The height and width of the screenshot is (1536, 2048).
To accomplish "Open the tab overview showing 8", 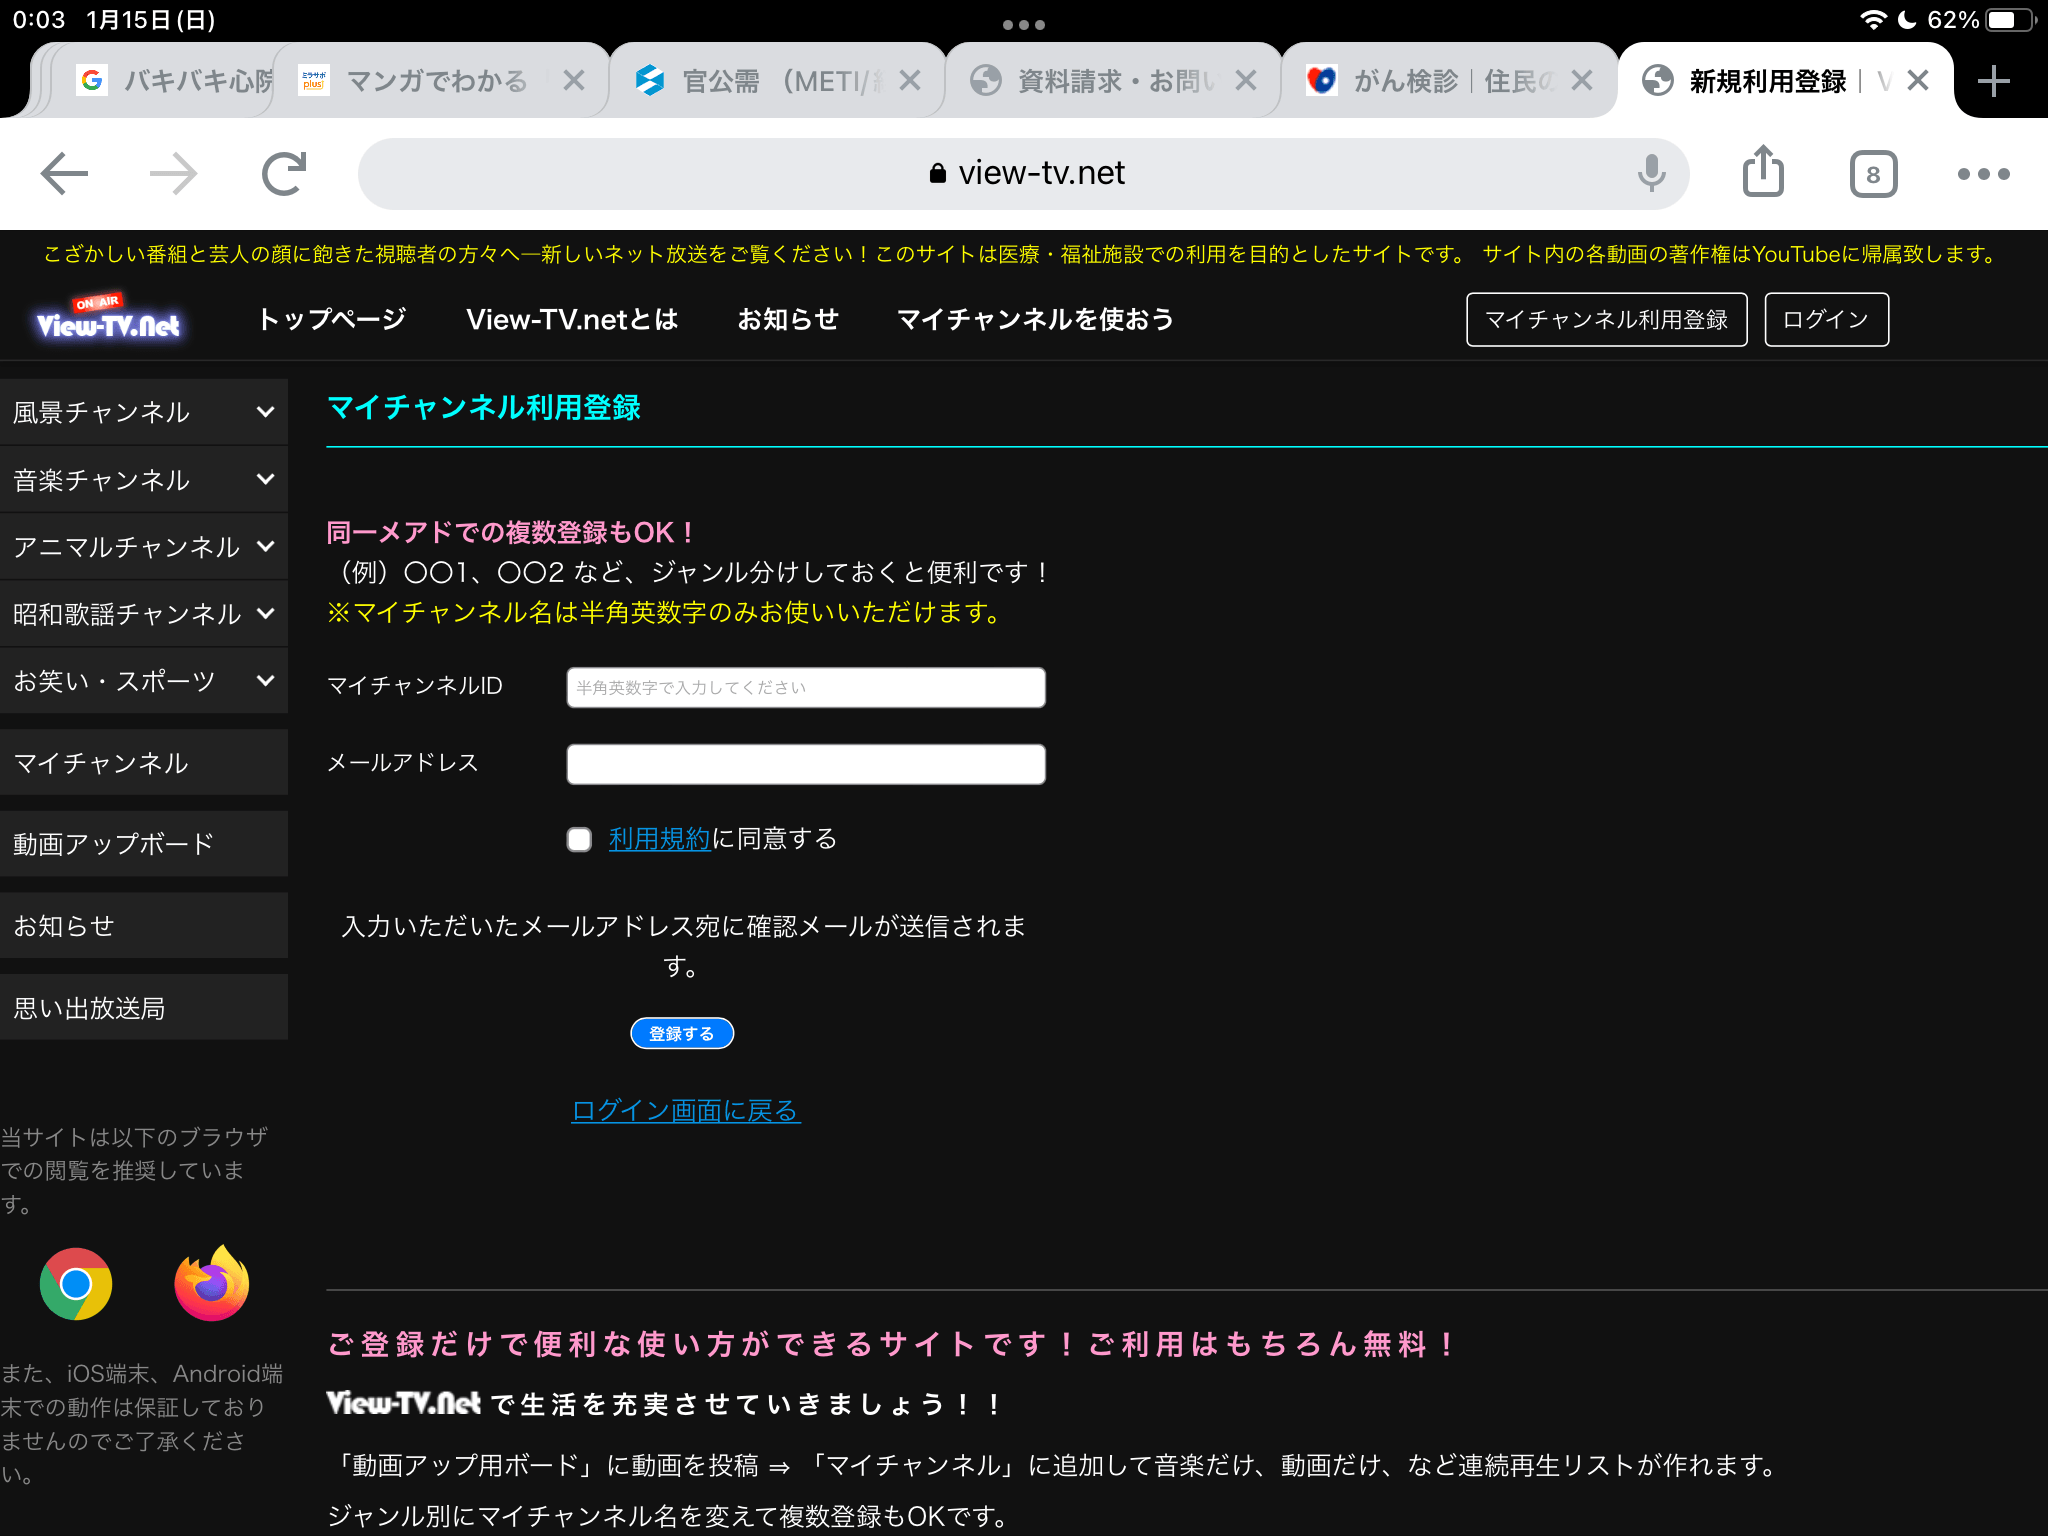I will pyautogui.click(x=1873, y=175).
